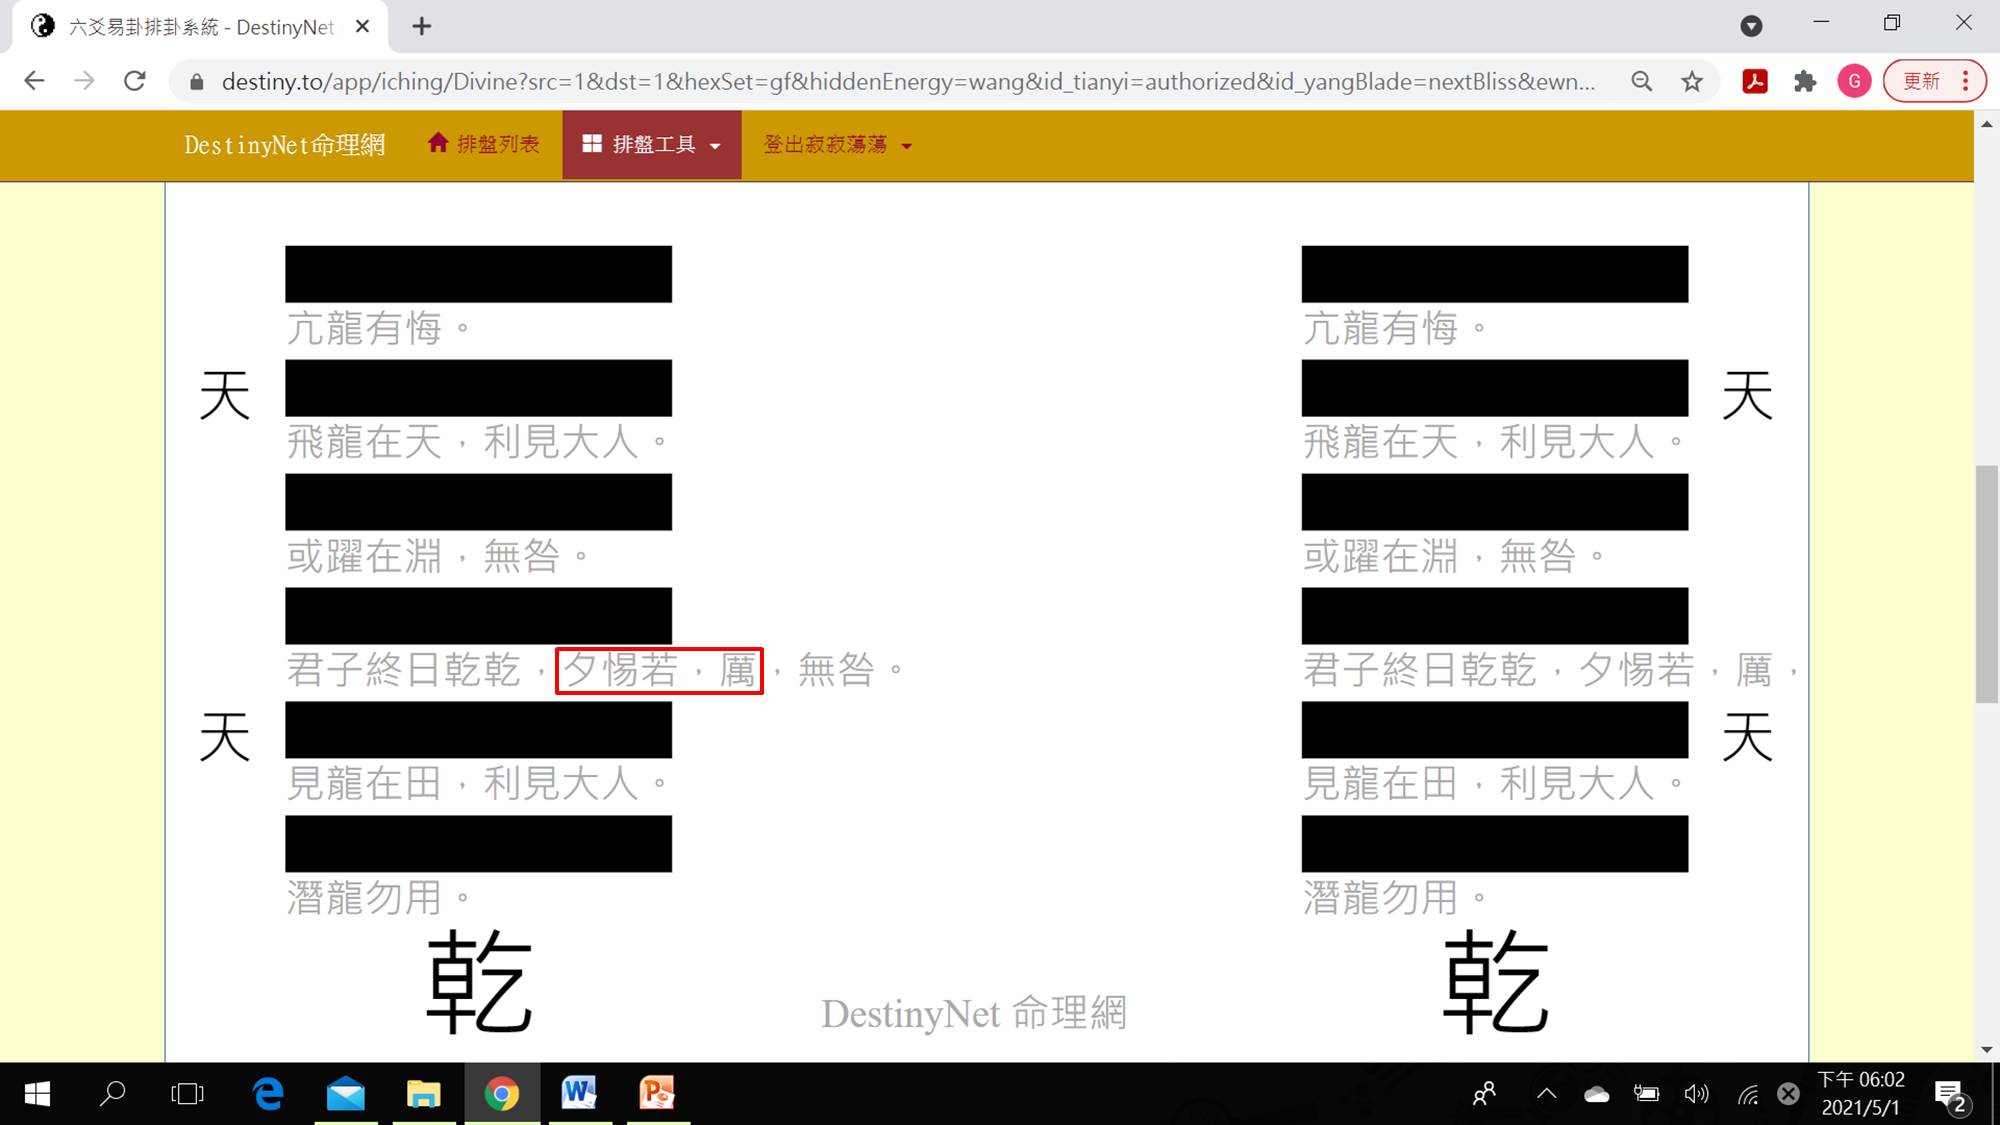Image resolution: width=2000 pixels, height=1125 pixels.
Task: Click the zoom magnifier in address bar
Action: click(1641, 81)
